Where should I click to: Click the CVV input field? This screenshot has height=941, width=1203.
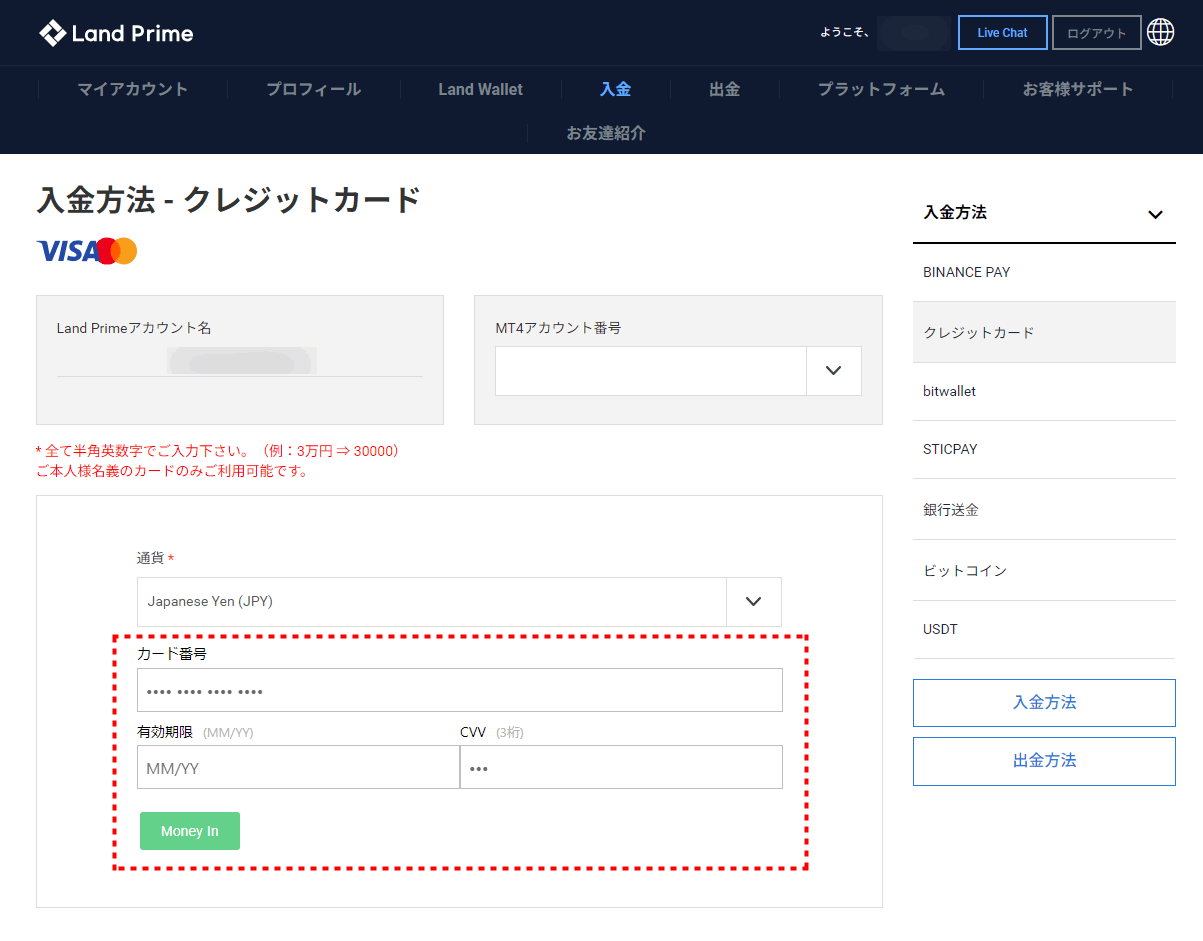click(621, 767)
